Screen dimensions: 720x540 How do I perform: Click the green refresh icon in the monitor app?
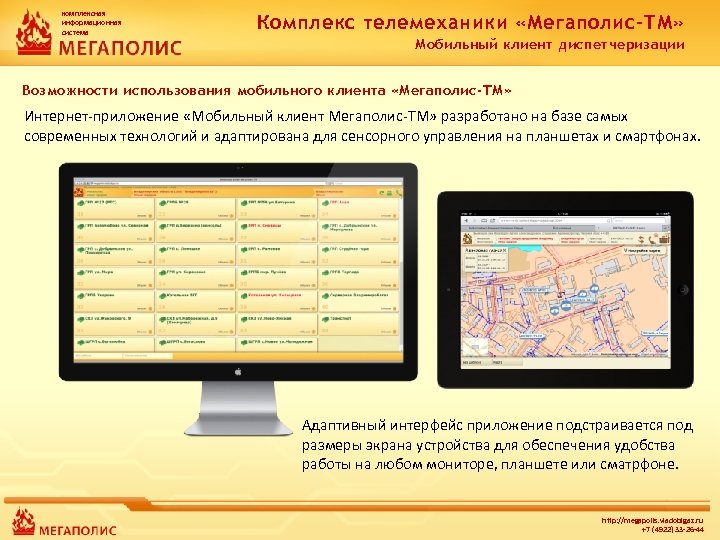pyautogui.click(x=381, y=193)
